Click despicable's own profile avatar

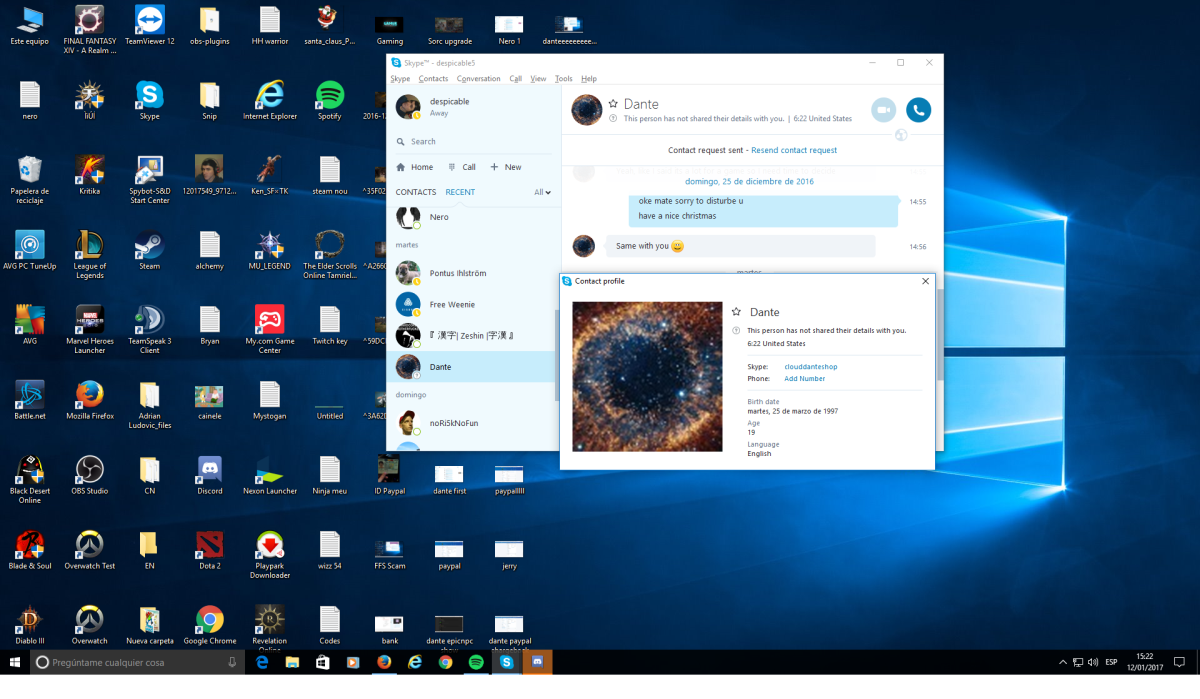pyautogui.click(x=408, y=107)
